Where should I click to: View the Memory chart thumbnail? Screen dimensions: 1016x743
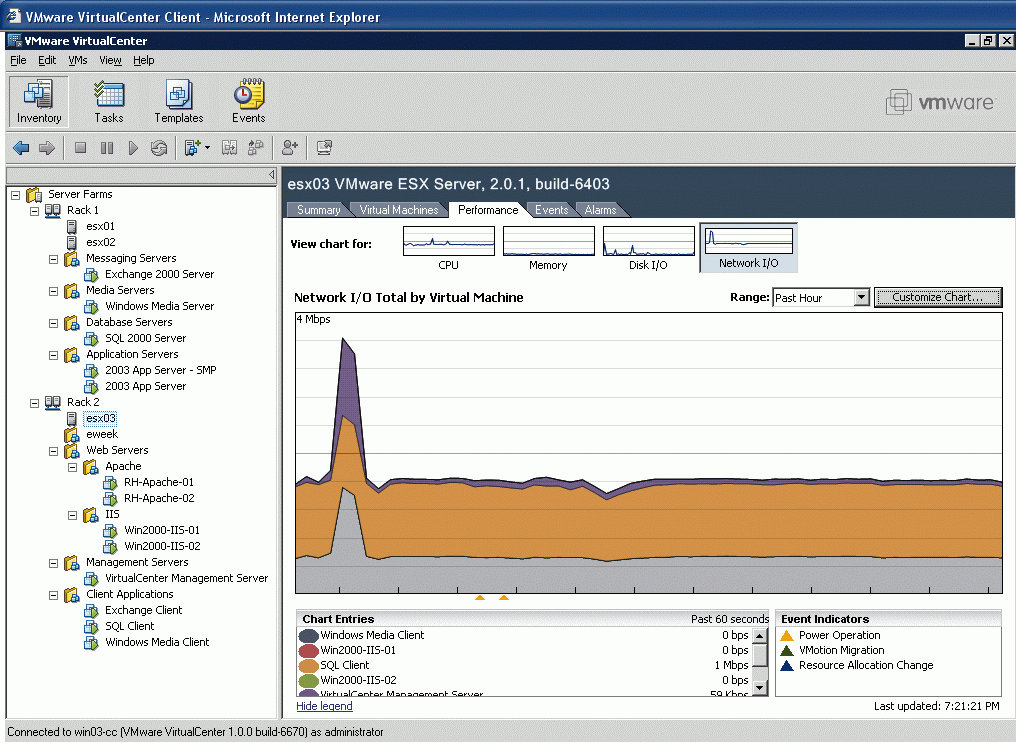pos(548,241)
